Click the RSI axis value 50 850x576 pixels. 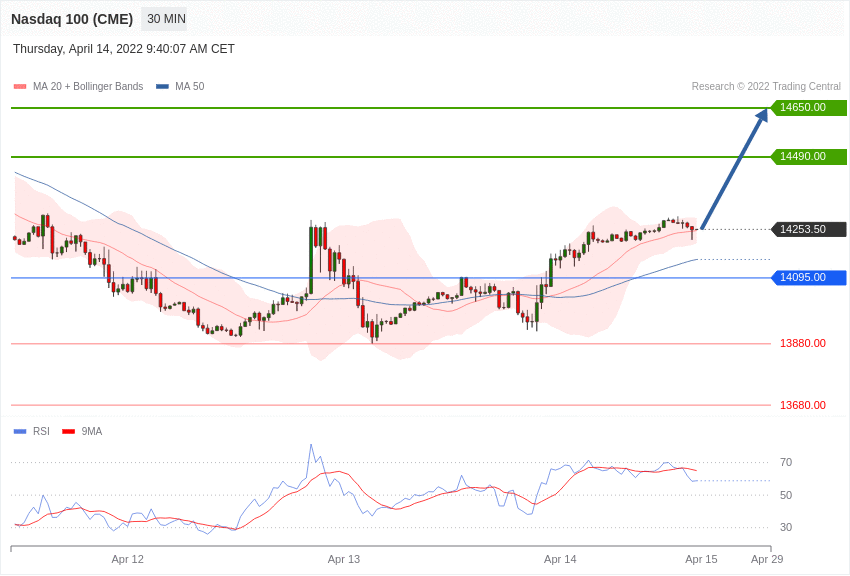(785, 495)
